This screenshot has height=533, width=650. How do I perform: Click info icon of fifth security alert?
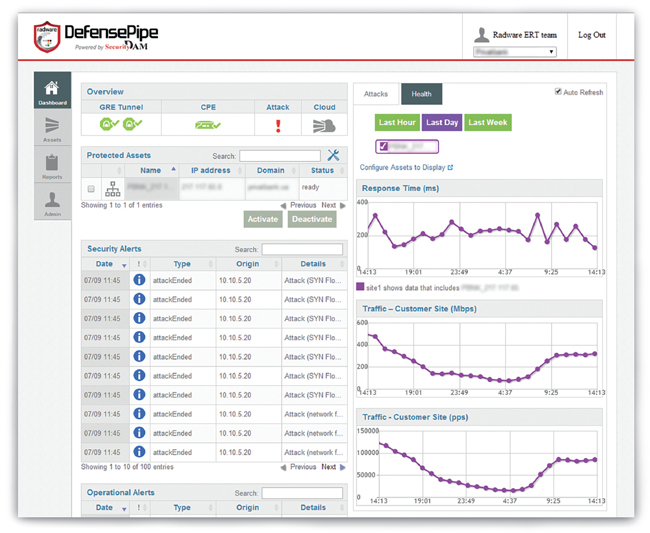pyautogui.click(x=139, y=356)
